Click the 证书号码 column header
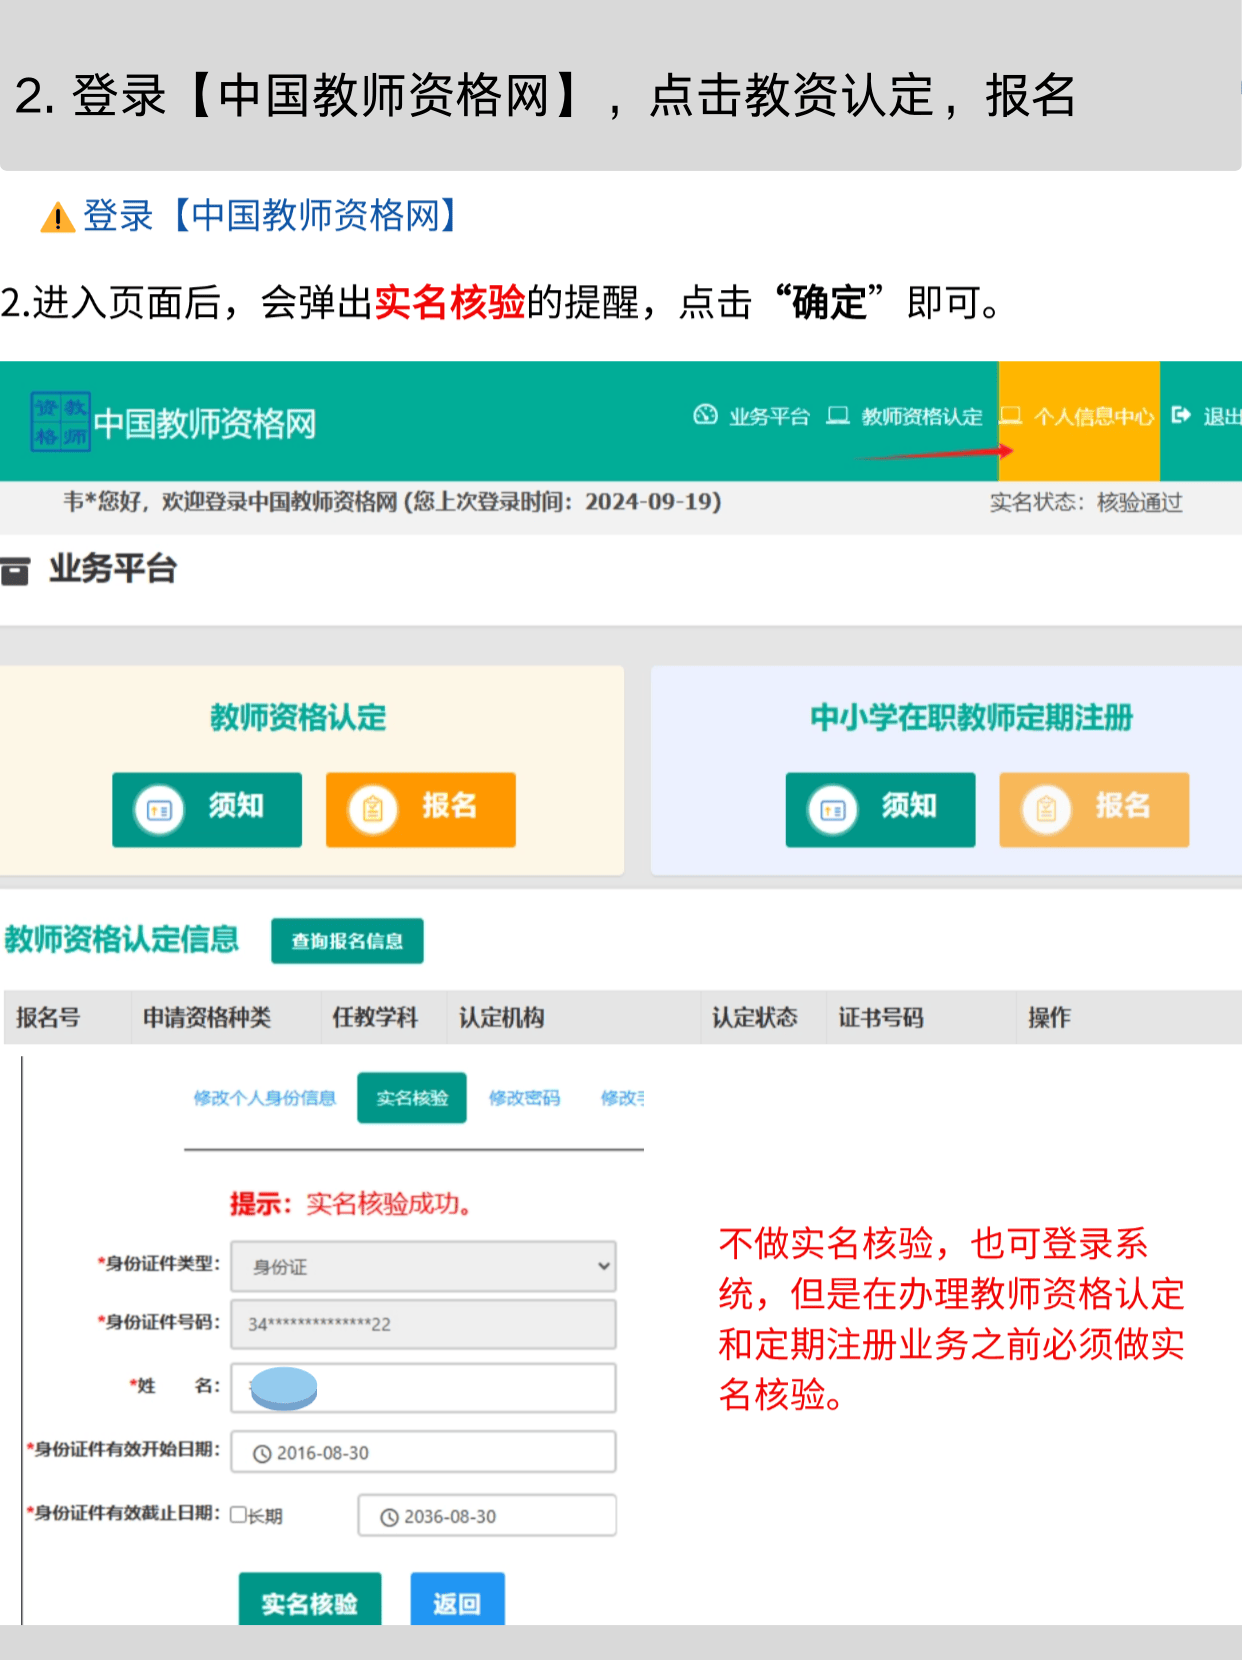 [x=881, y=1018]
